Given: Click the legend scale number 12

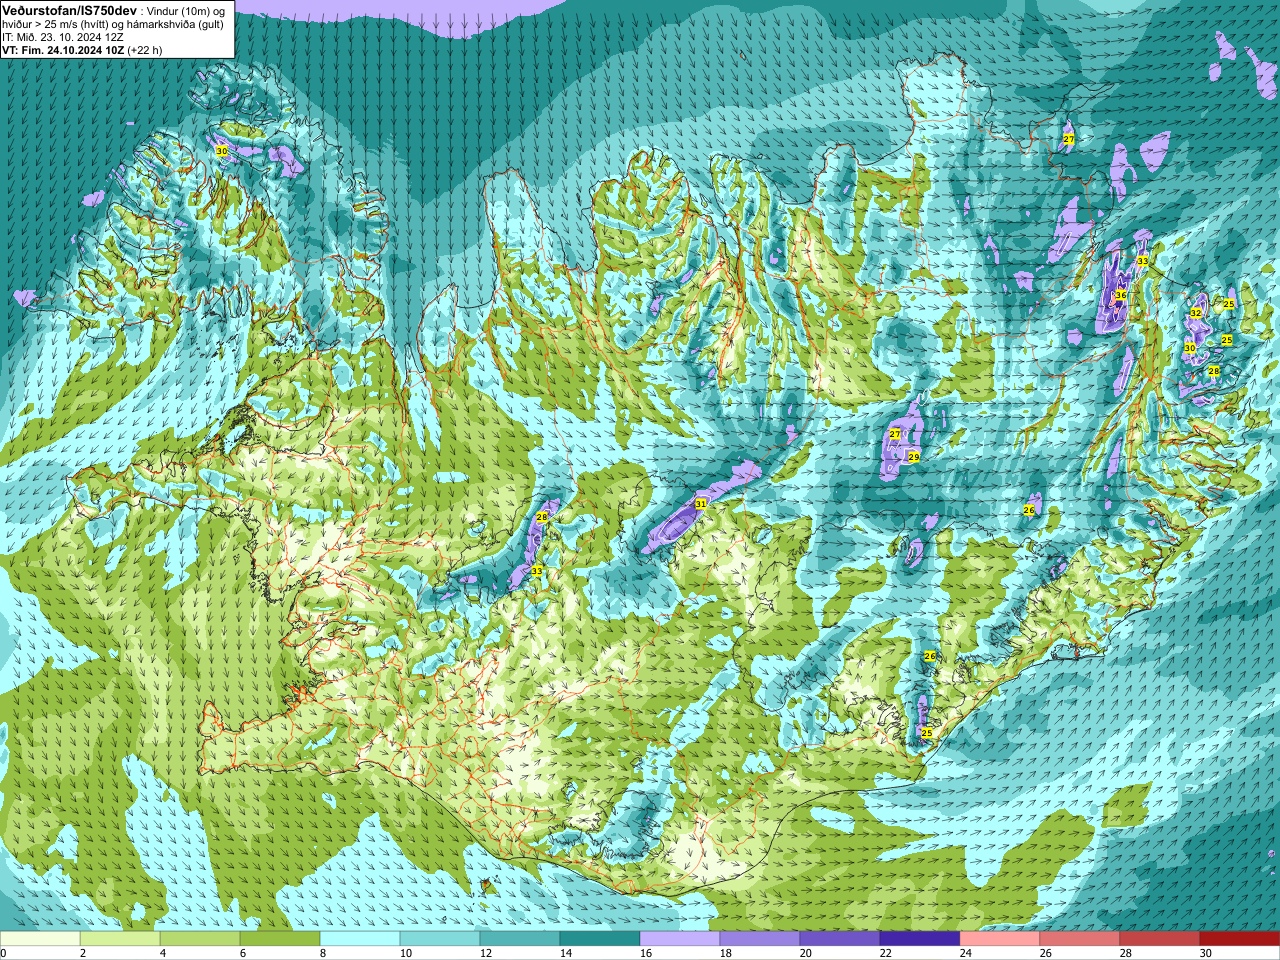Looking at the screenshot, I should click(486, 954).
